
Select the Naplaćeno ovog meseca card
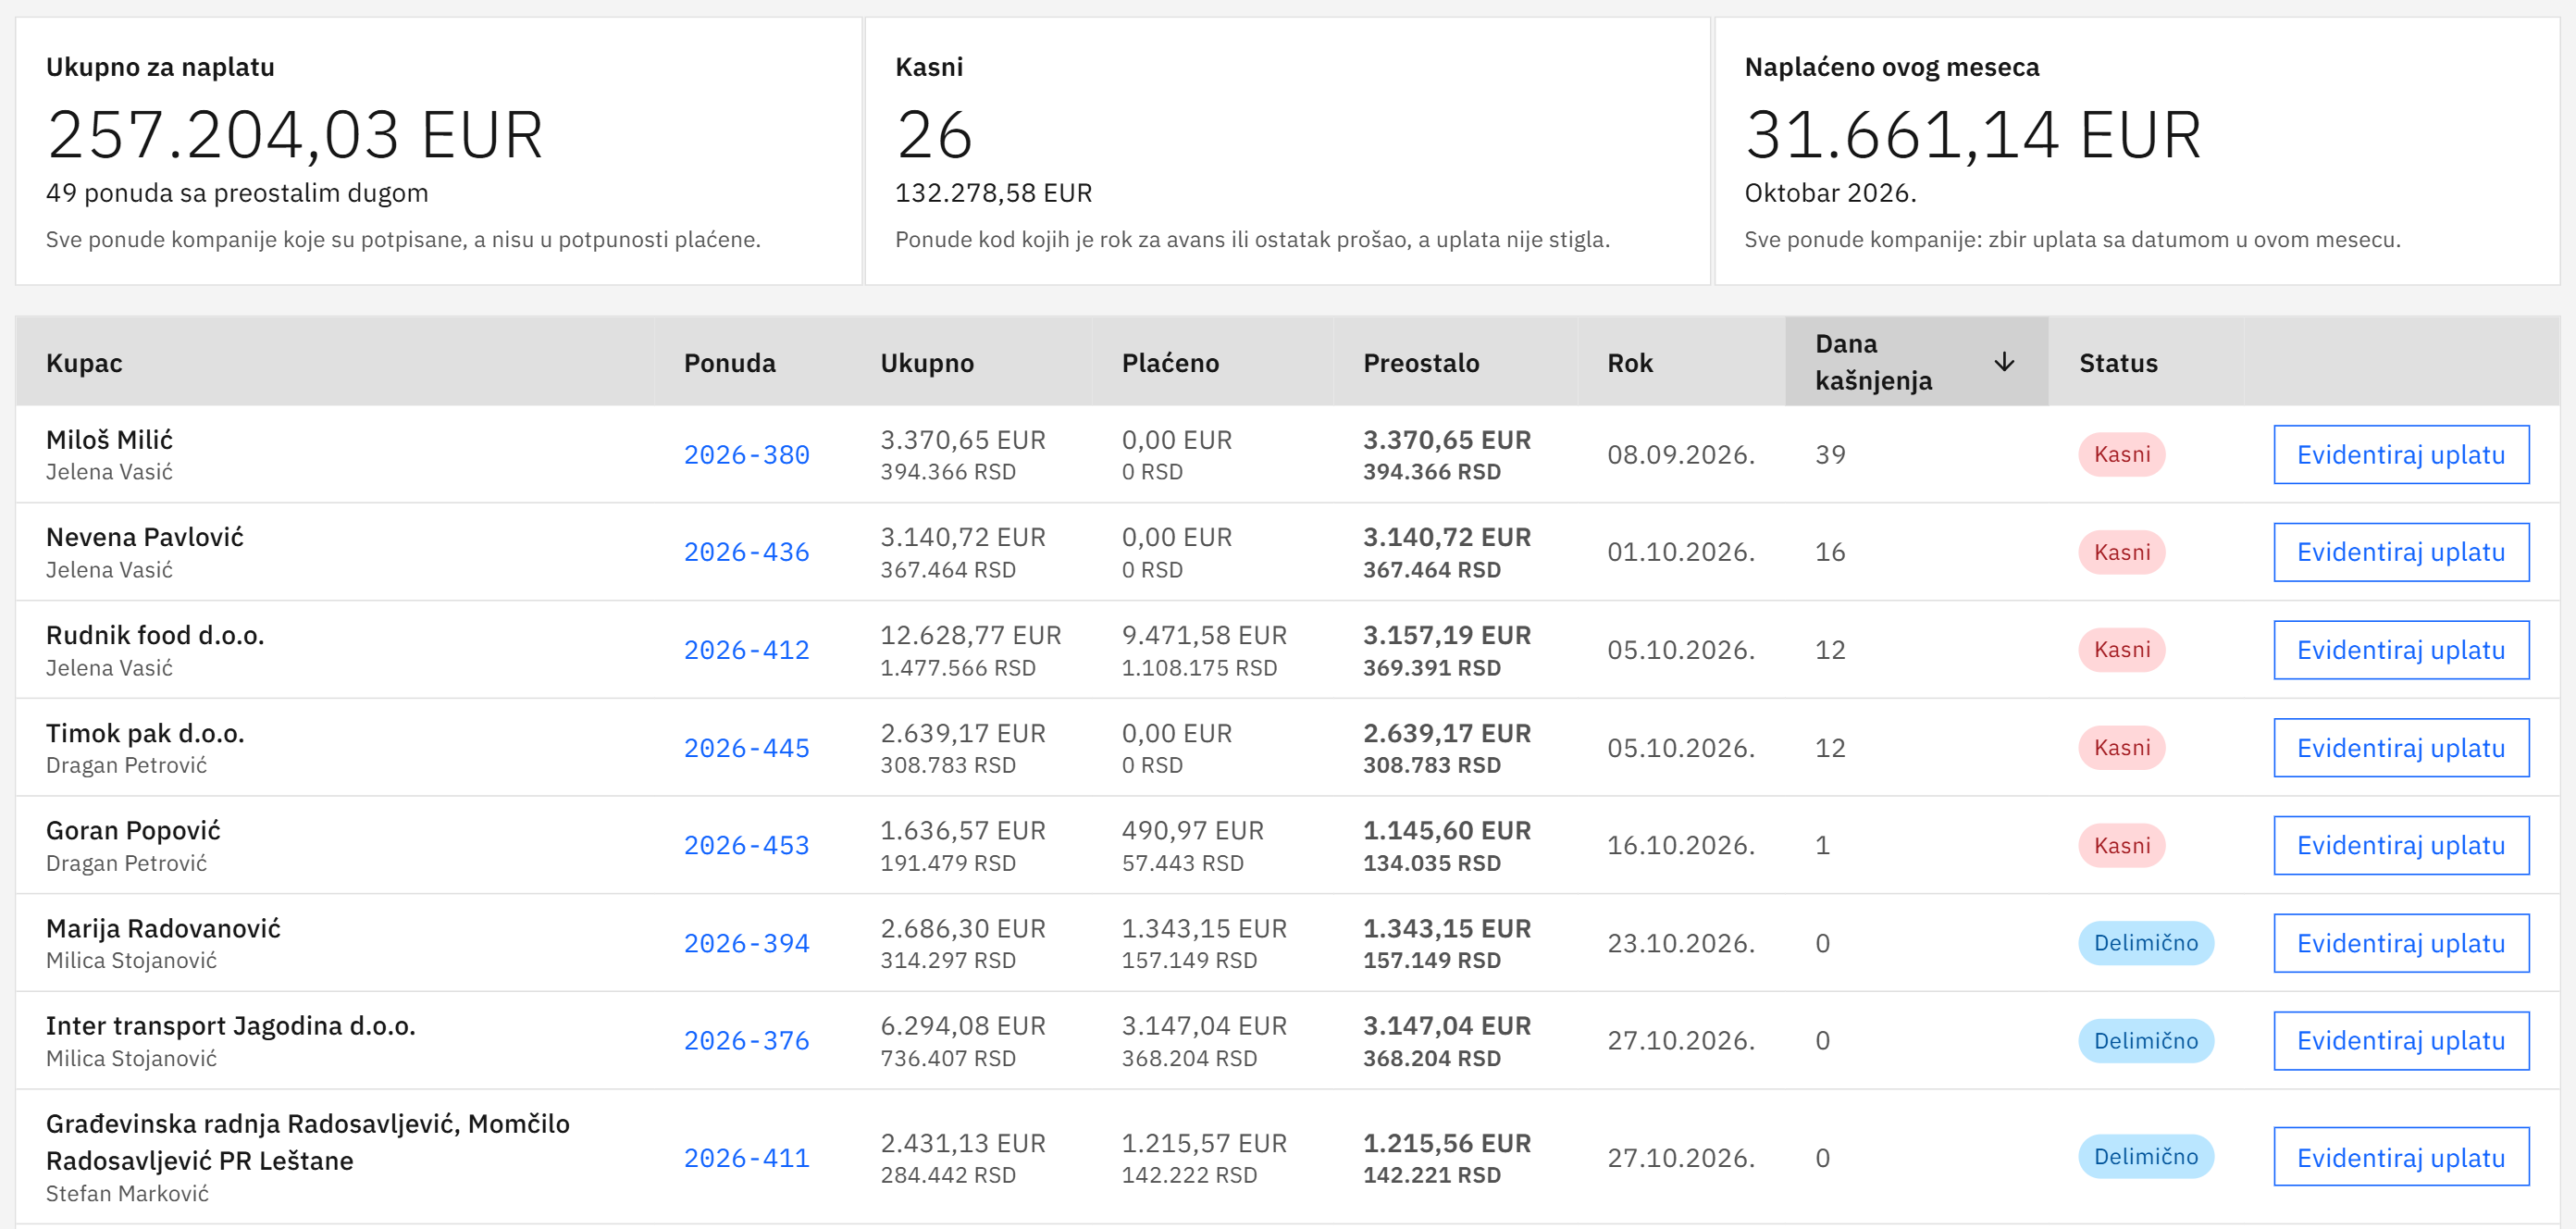[x=2137, y=151]
